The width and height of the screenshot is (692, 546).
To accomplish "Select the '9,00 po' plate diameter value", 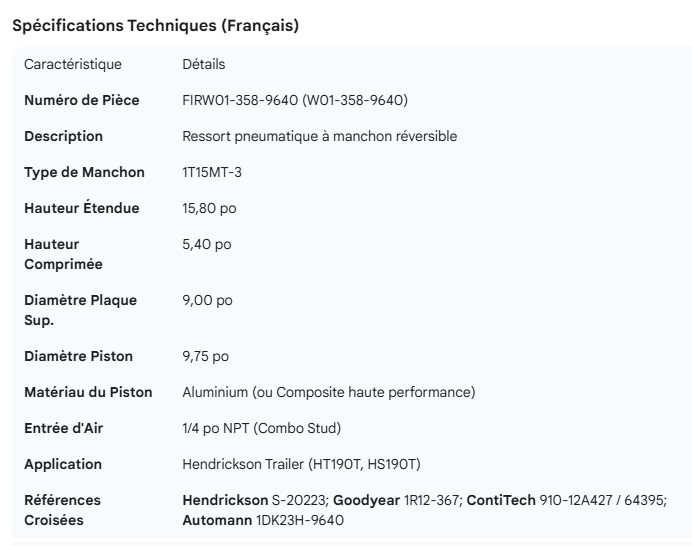I will 207,300.
